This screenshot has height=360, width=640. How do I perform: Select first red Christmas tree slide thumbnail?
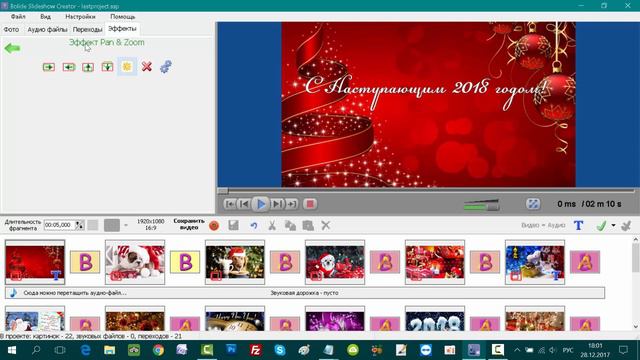point(35,262)
